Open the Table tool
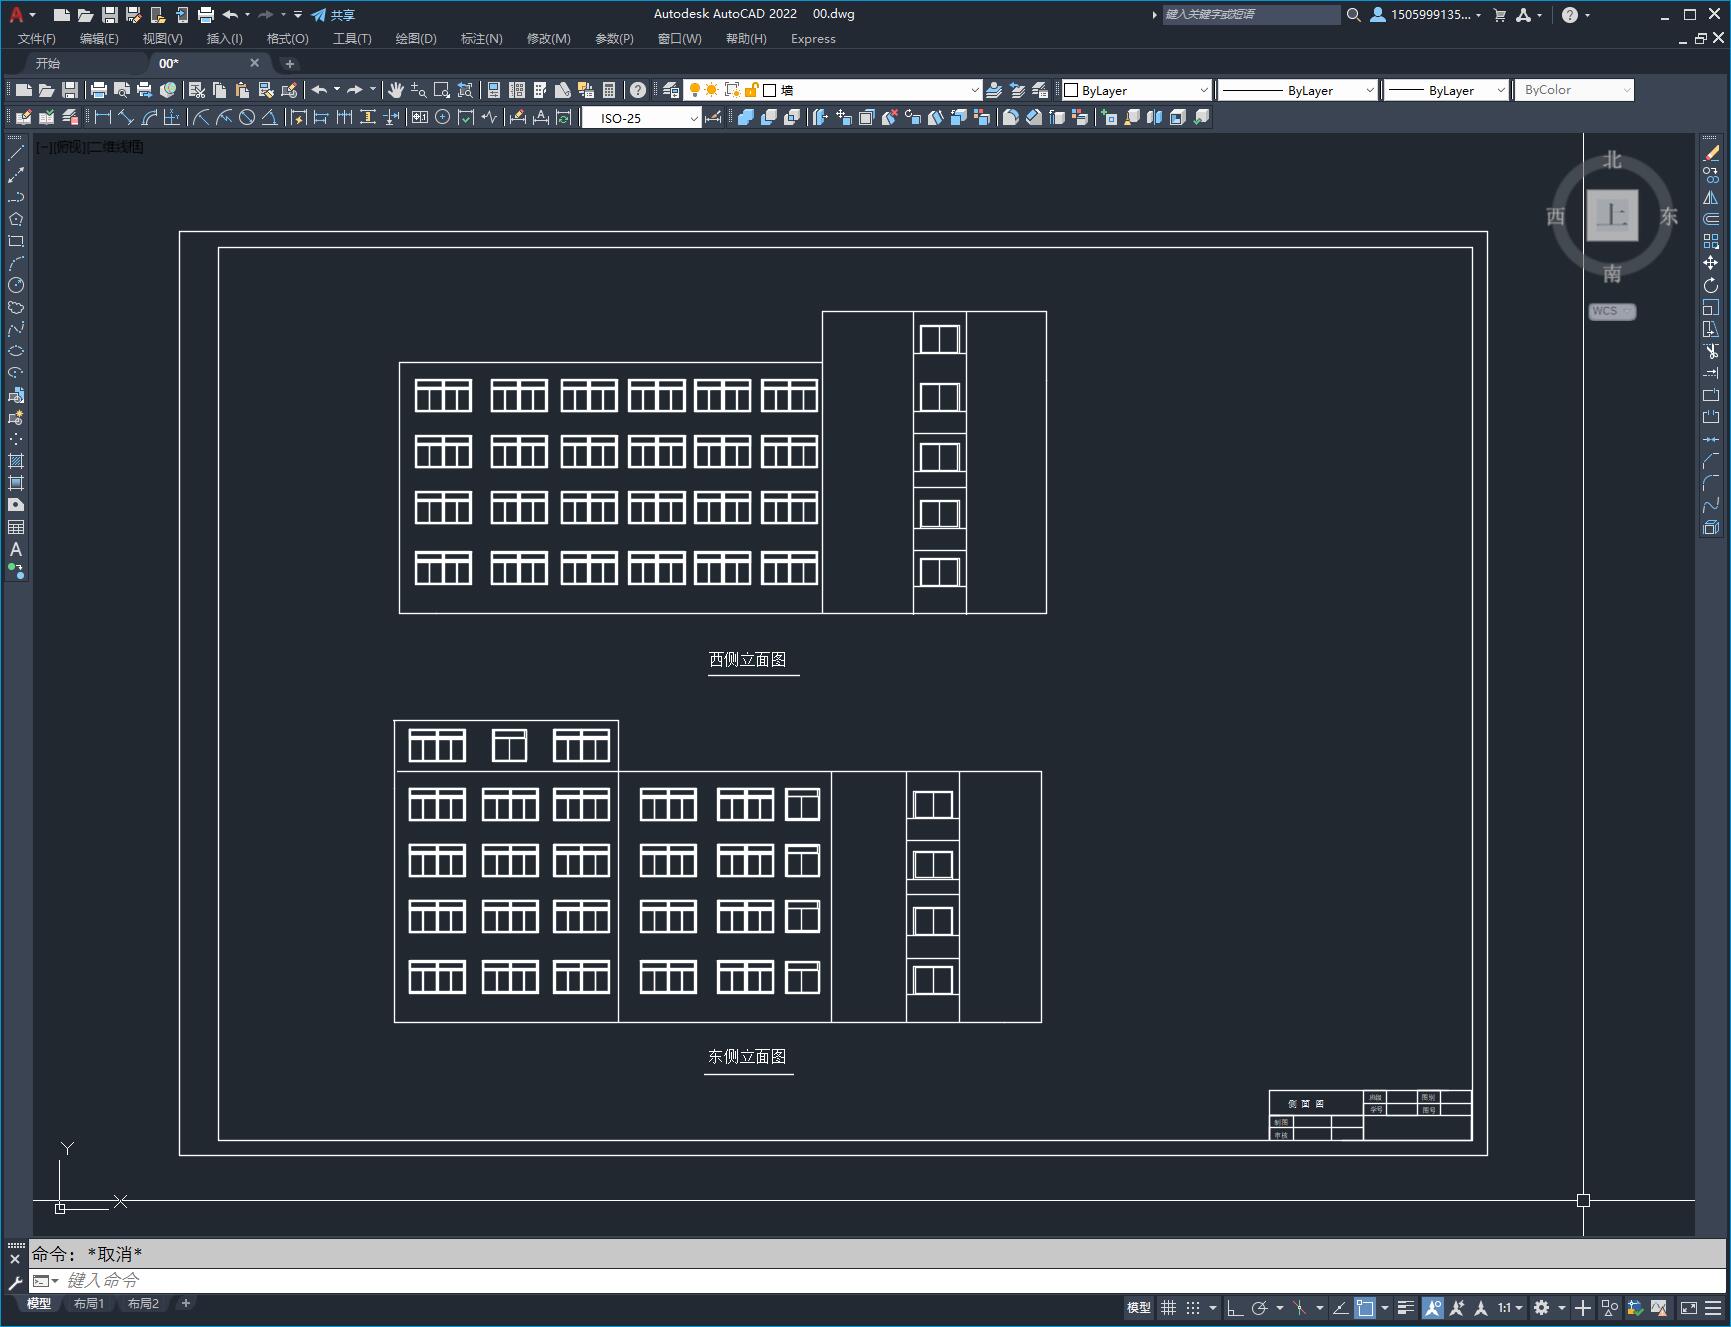The image size is (1731, 1327). point(16,527)
